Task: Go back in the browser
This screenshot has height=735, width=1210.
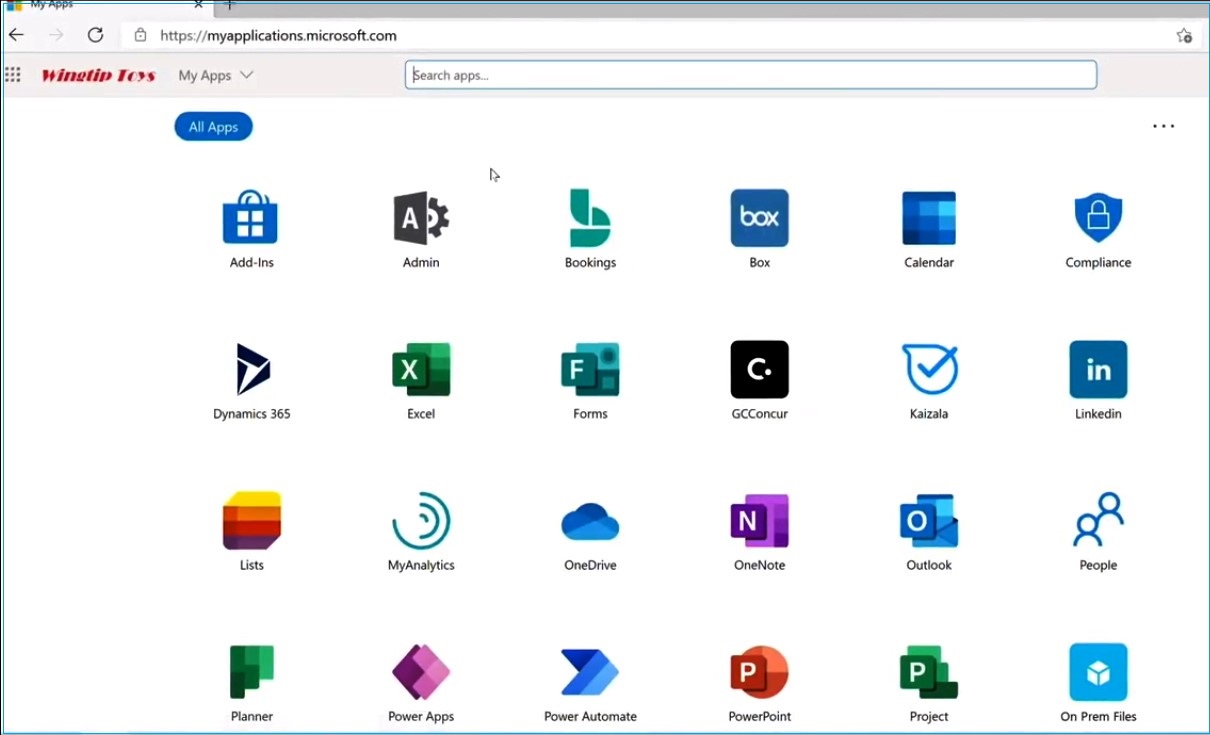Action: (16, 35)
